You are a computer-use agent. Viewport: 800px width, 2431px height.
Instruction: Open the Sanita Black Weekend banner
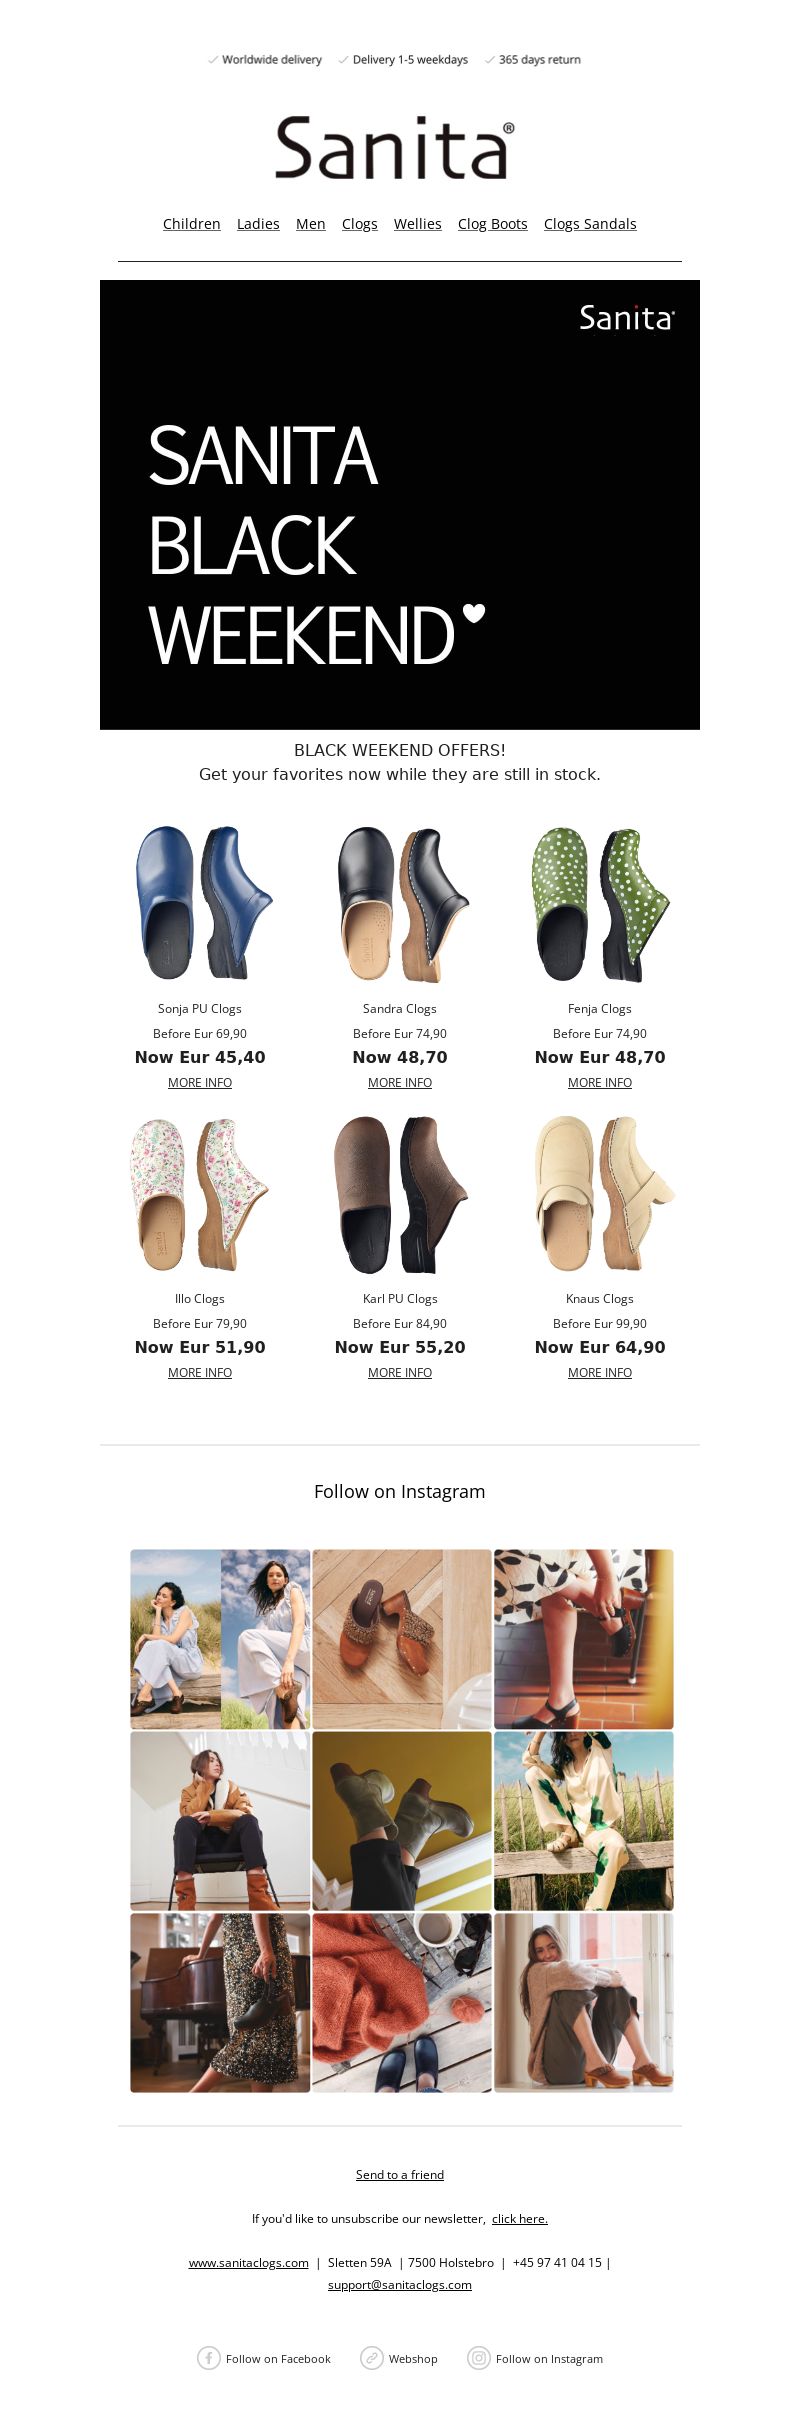(400, 505)
